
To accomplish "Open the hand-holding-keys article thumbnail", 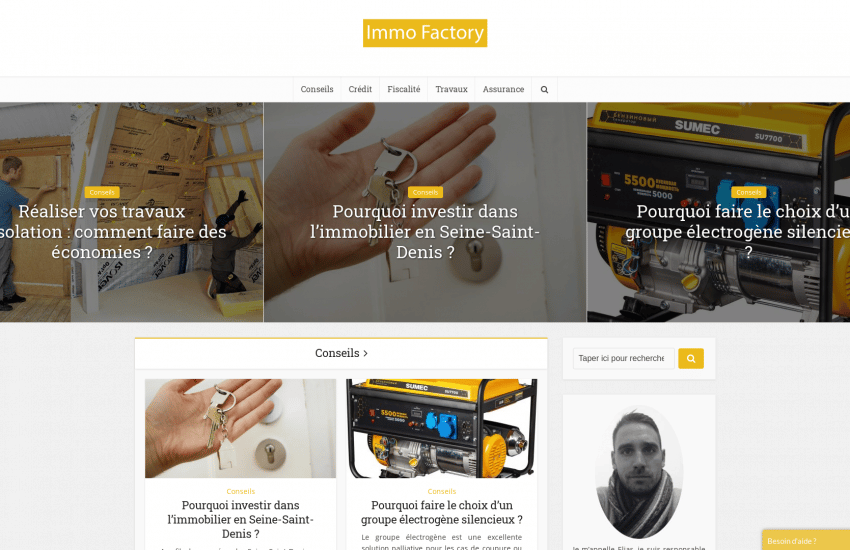I will [x=241, y=428].
